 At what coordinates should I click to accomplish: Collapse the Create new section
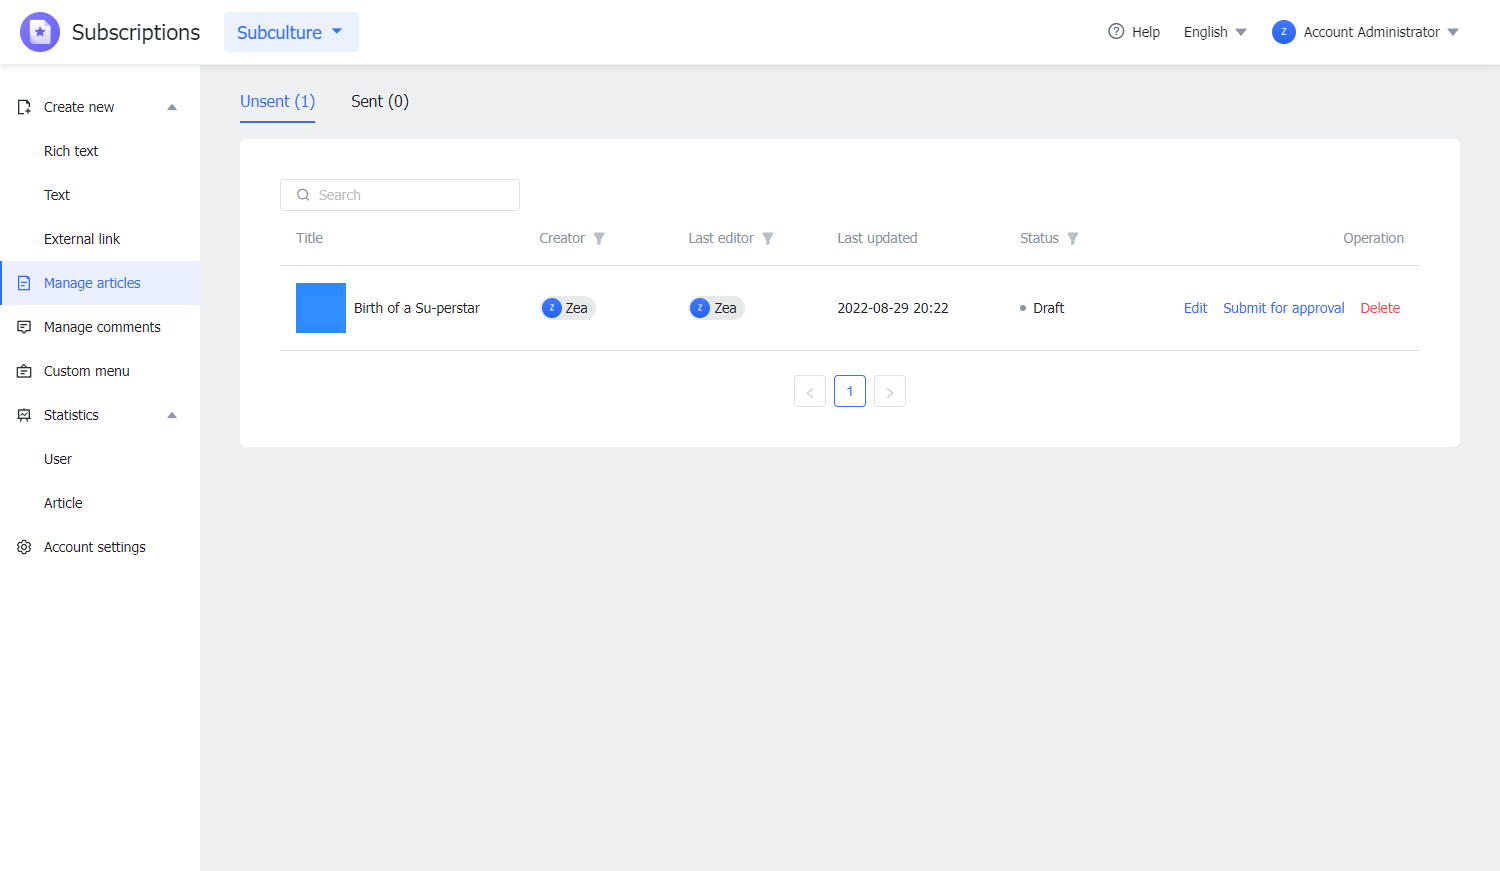tap(171, 106)
